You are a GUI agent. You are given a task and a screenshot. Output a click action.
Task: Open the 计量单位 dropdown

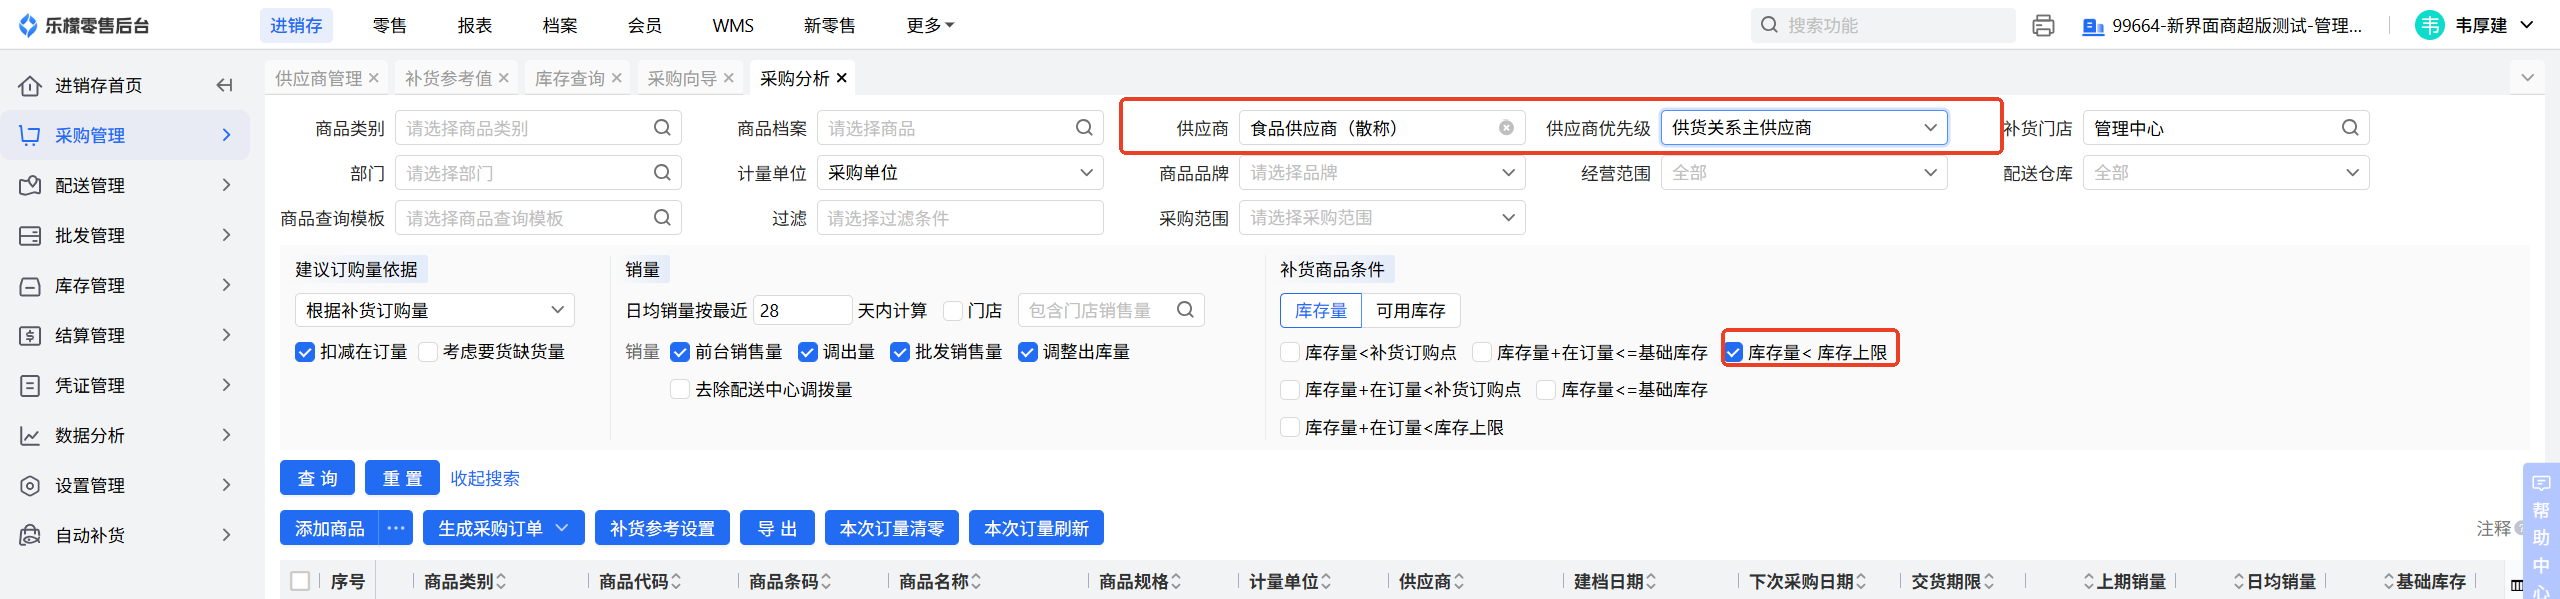click(960, 173)
